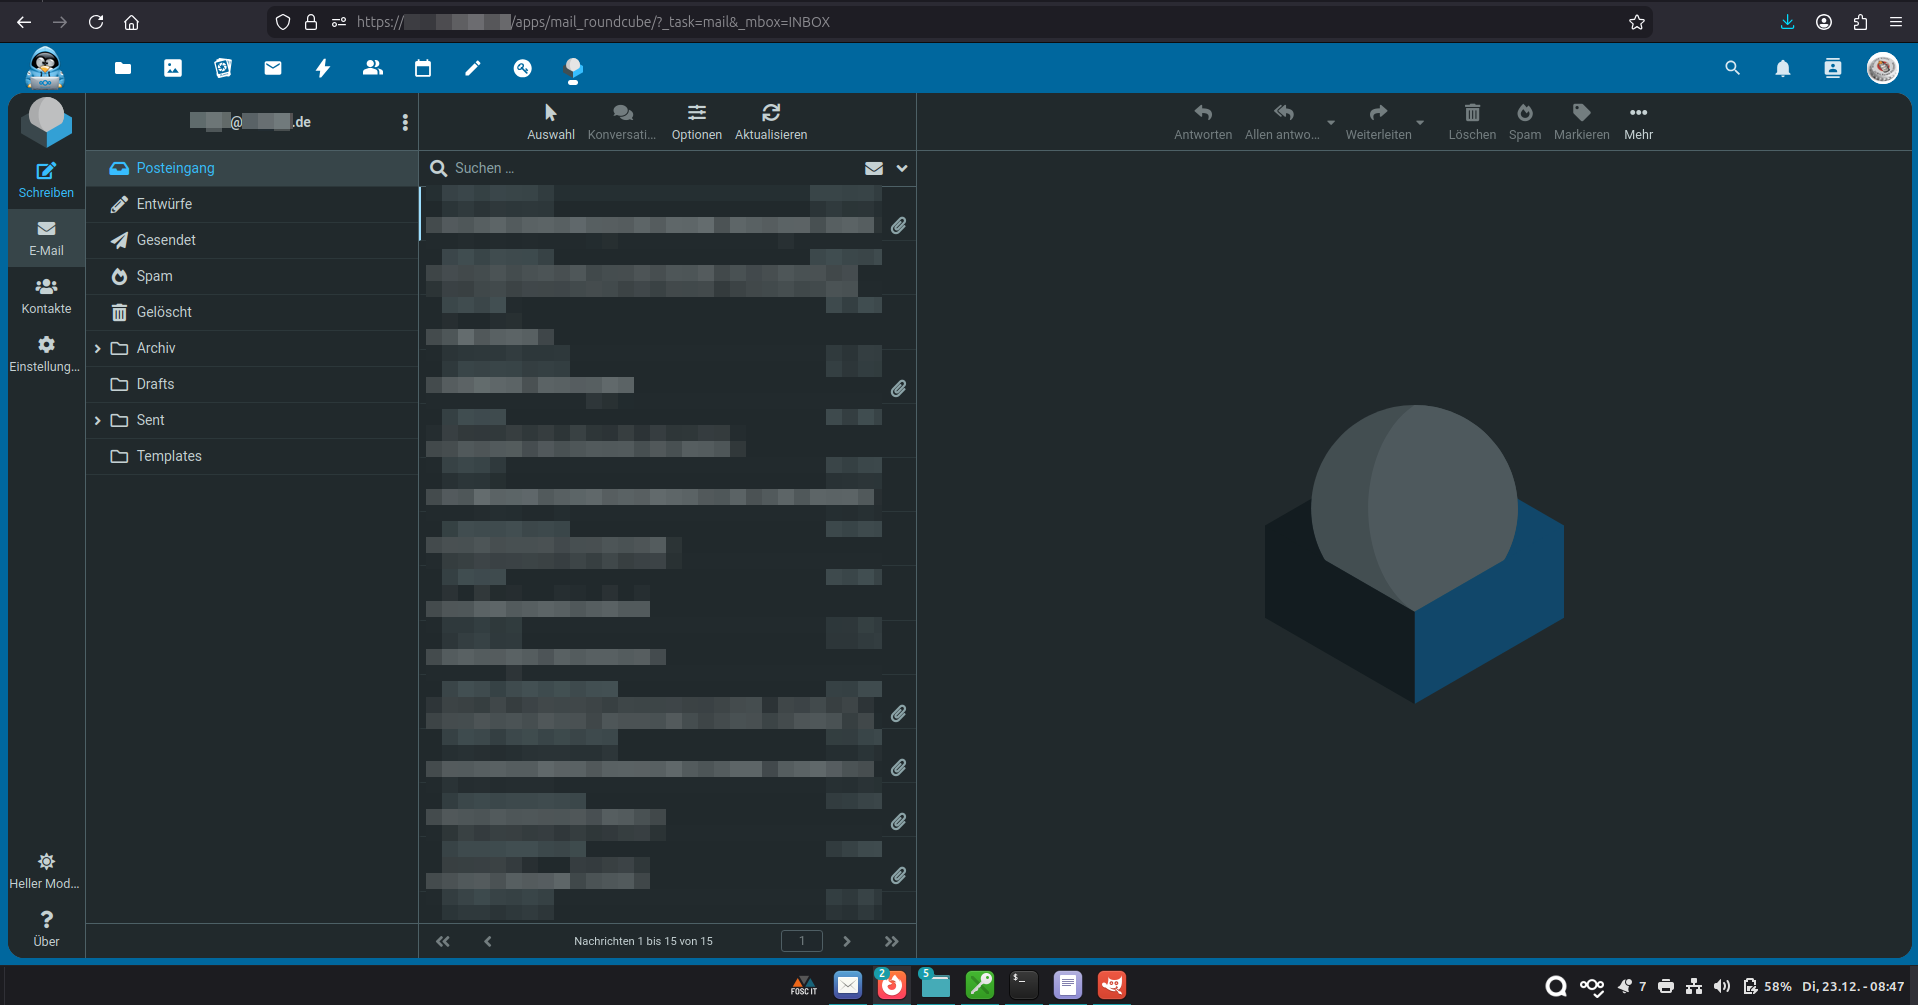Go to next page of messages

(846, 941)
